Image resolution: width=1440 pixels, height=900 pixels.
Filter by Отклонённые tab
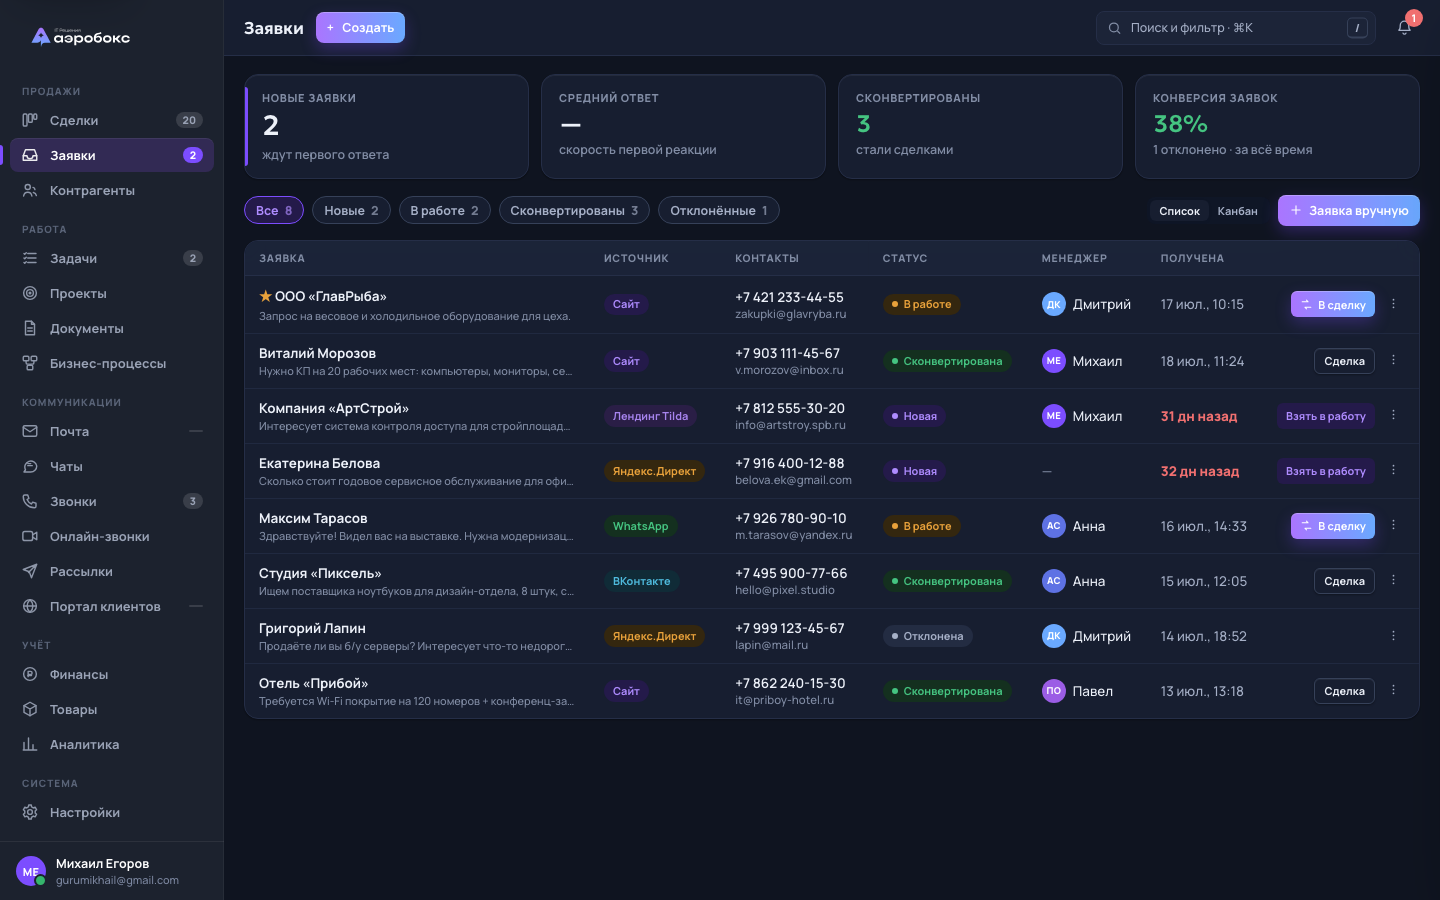click(x=719, y=210)
